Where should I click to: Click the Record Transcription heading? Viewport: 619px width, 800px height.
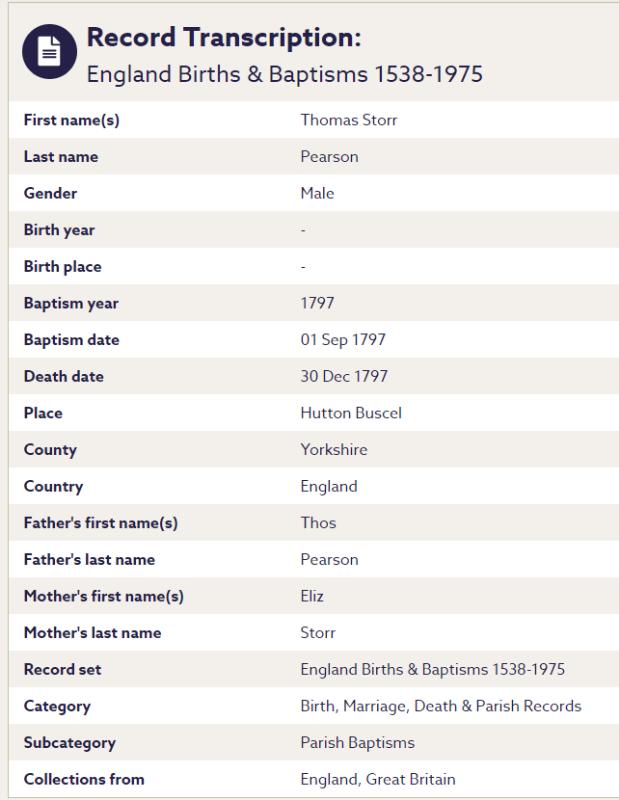(223, 39)
